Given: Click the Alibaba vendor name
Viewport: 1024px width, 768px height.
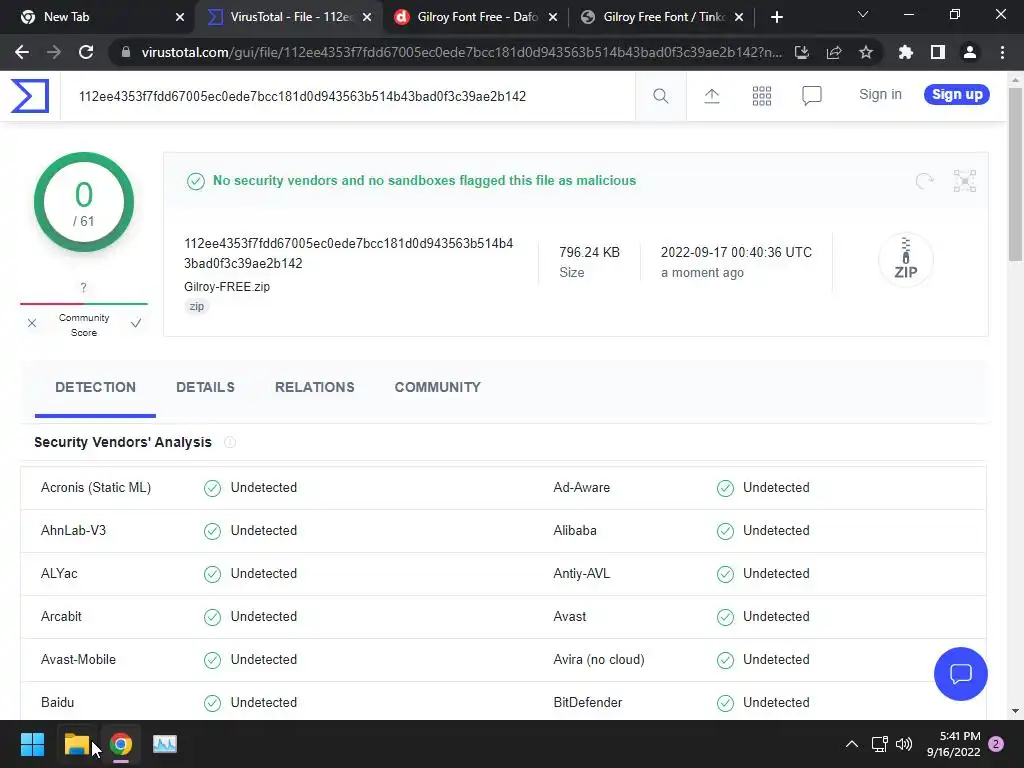Looking at the screenshot, I should tap(575, 530).
